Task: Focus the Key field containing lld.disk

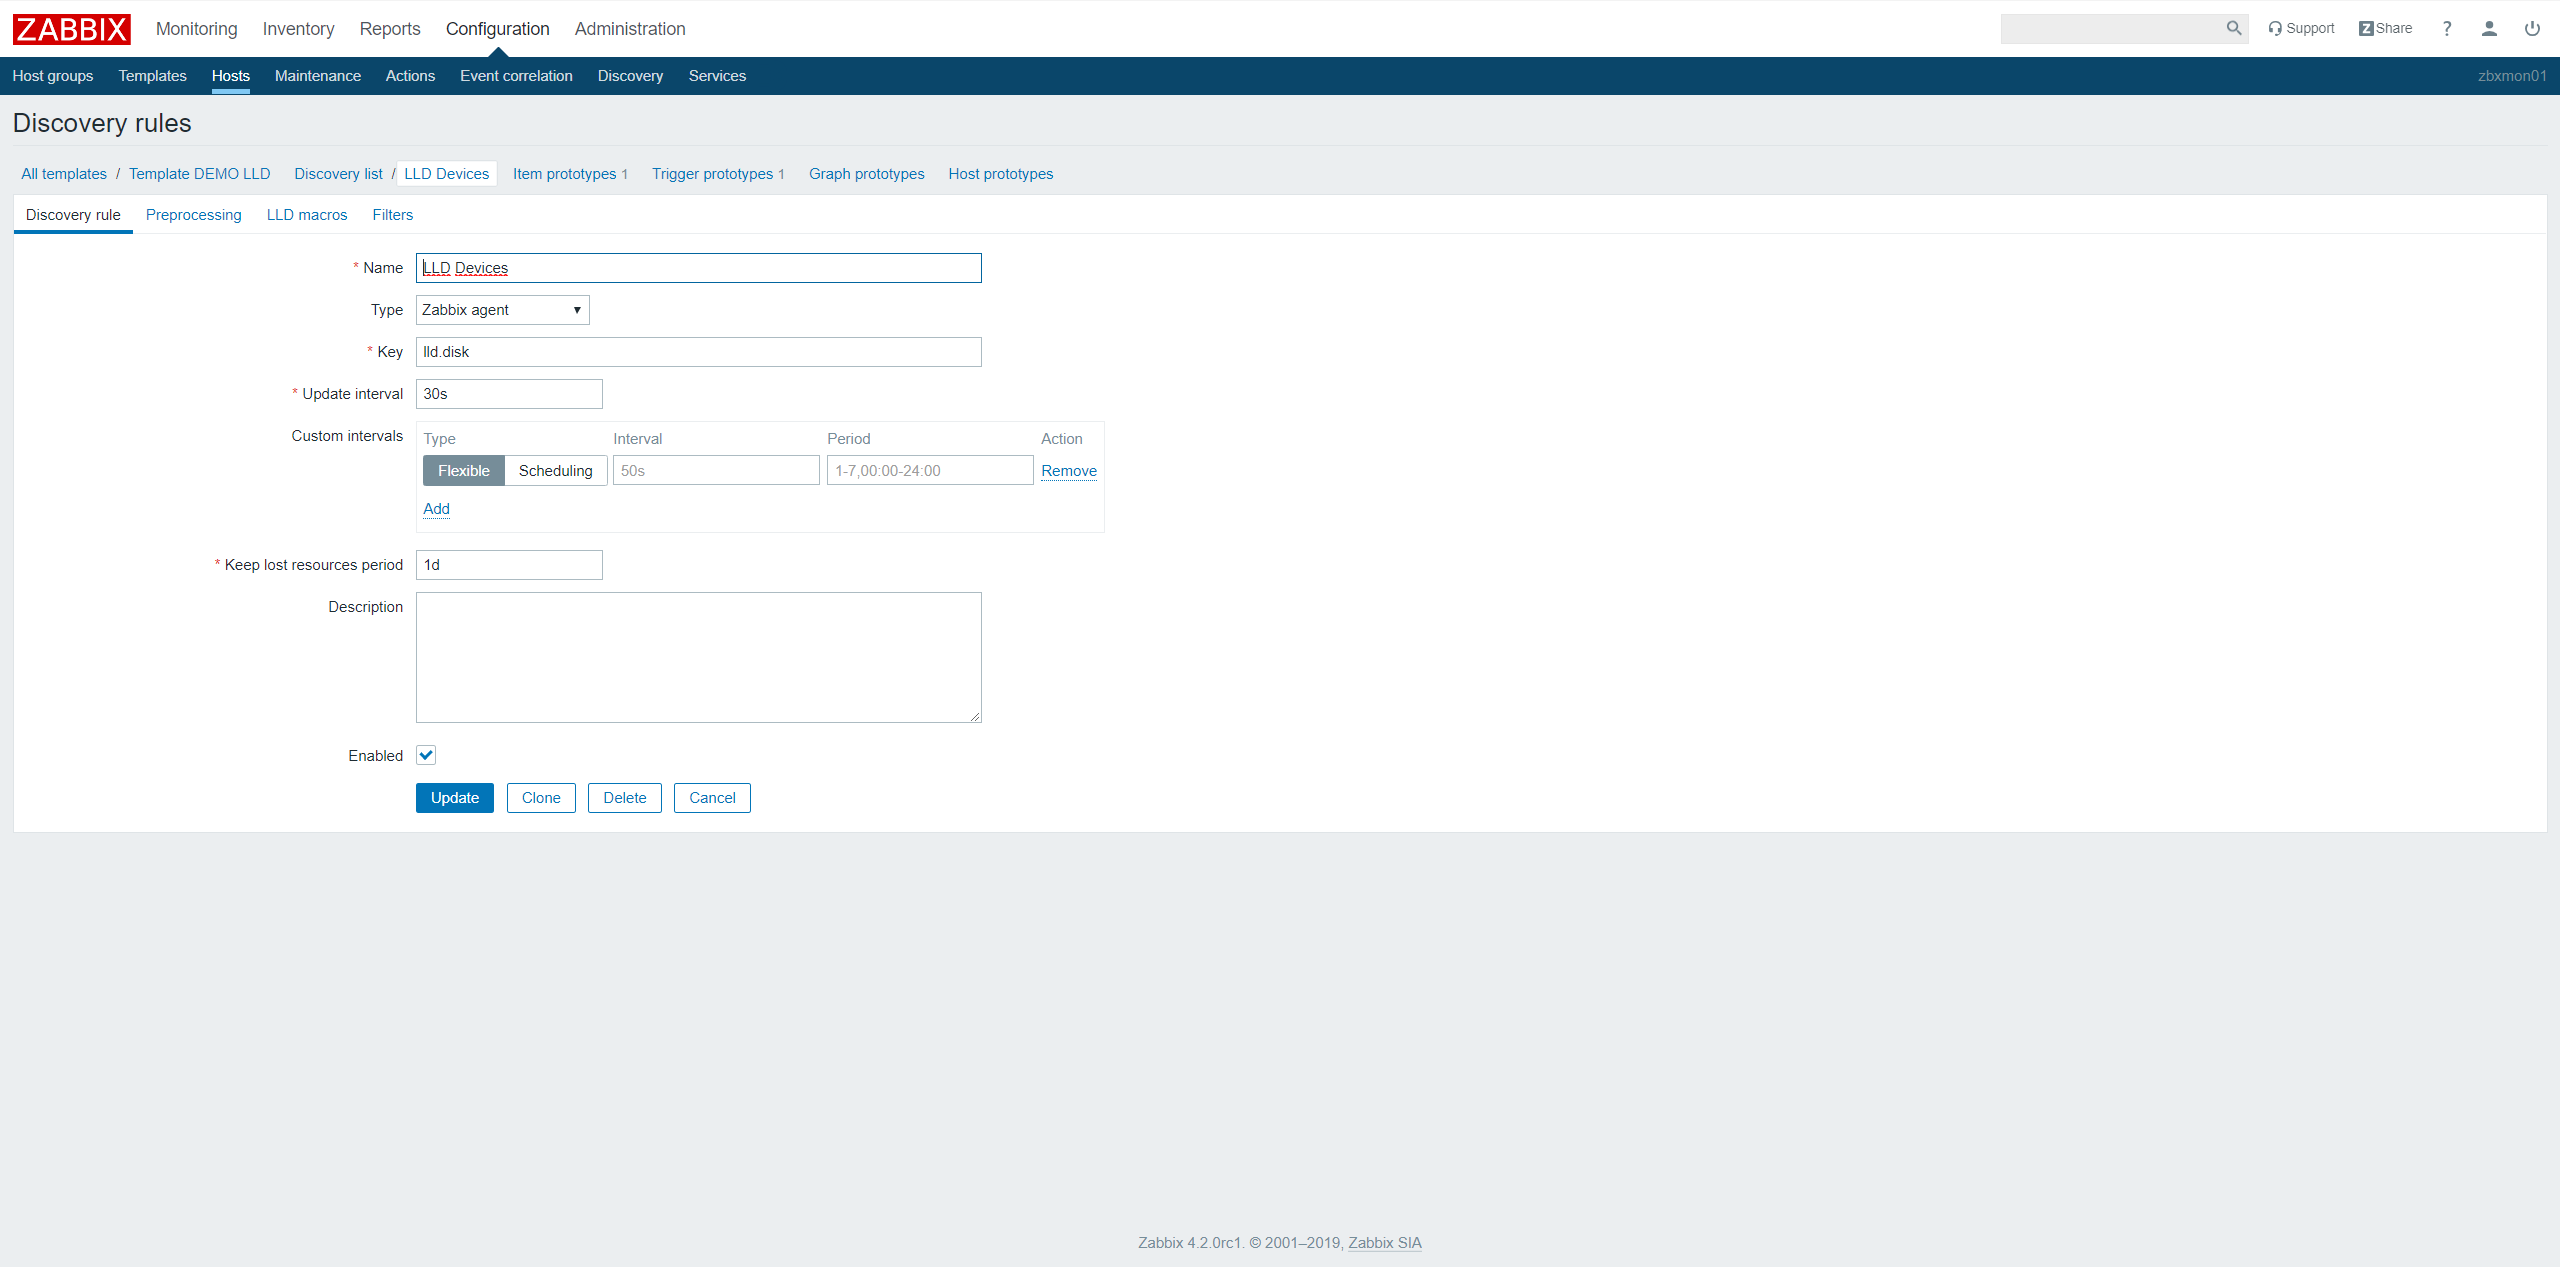Action: [x=699, y=352]
